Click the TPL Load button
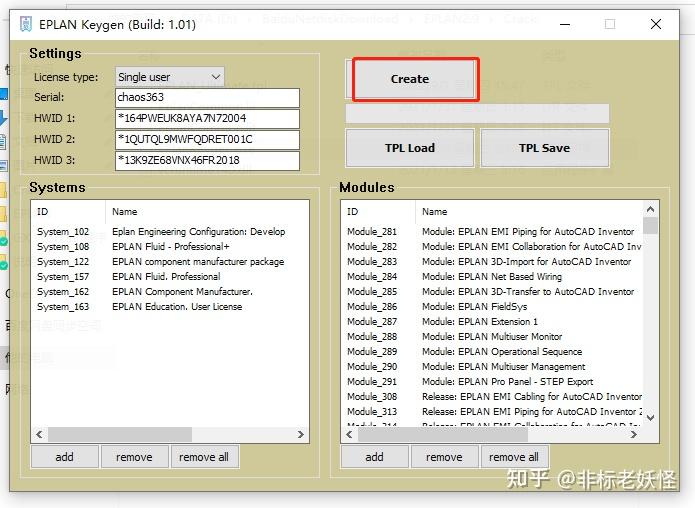The width and height of the screenshot is (695, 508). 410,148
